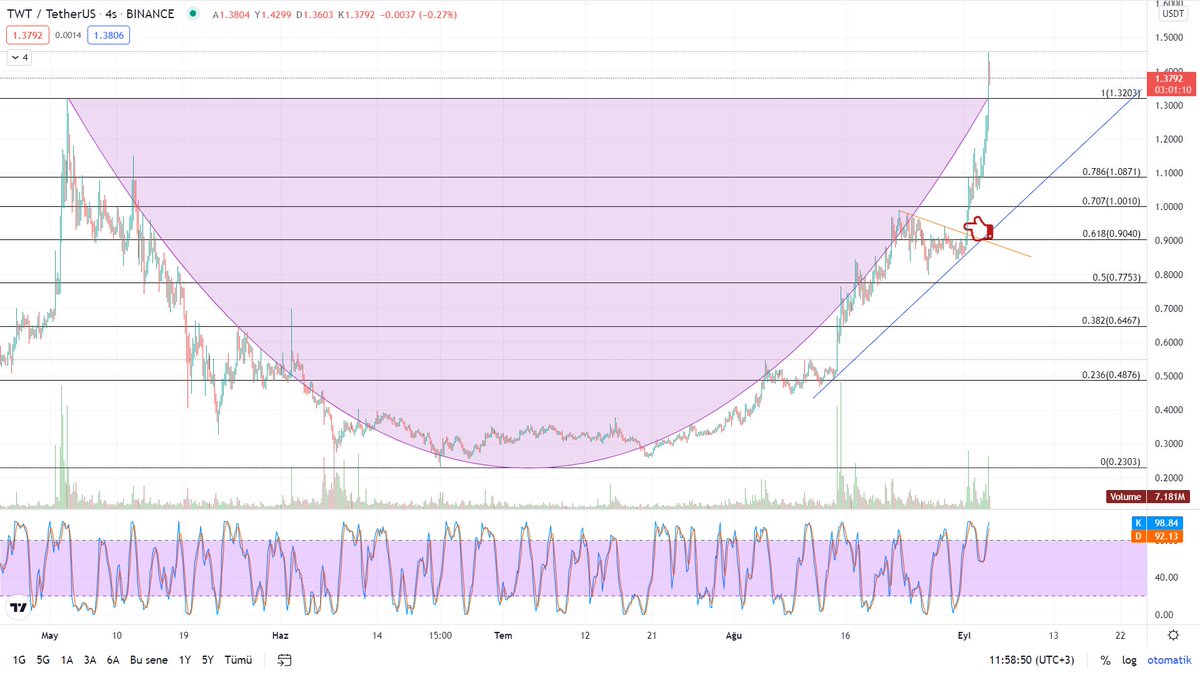Image resolution: width=1200 pixels, height=675 pixels.
Task: Click the Eyl label on time axis
Action: tap(964, 635)
